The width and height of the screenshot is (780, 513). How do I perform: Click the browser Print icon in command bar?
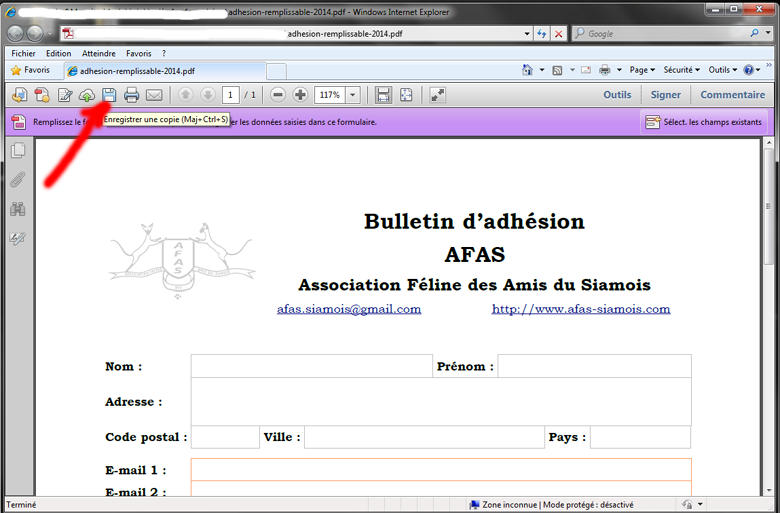pos(604,70)
